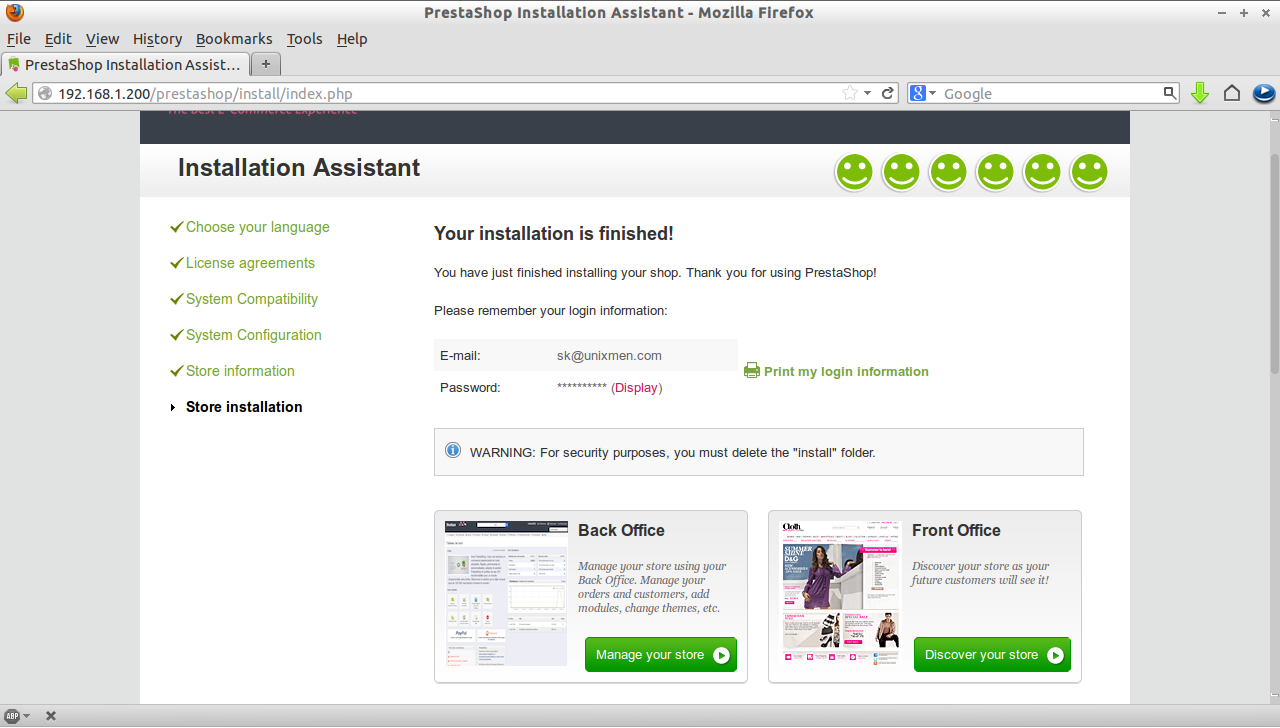The height and width of the screenshot is (728, 1280).
Task: Click the Discover your store button
Action: tap(992, 655)
